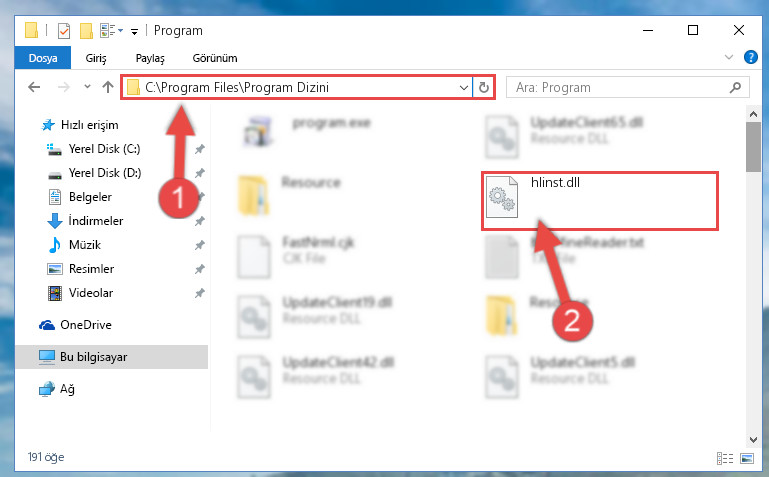This screenshot has height=477, width=769.
Task: Switch to details view icon
Action: (x=725, y=458)
